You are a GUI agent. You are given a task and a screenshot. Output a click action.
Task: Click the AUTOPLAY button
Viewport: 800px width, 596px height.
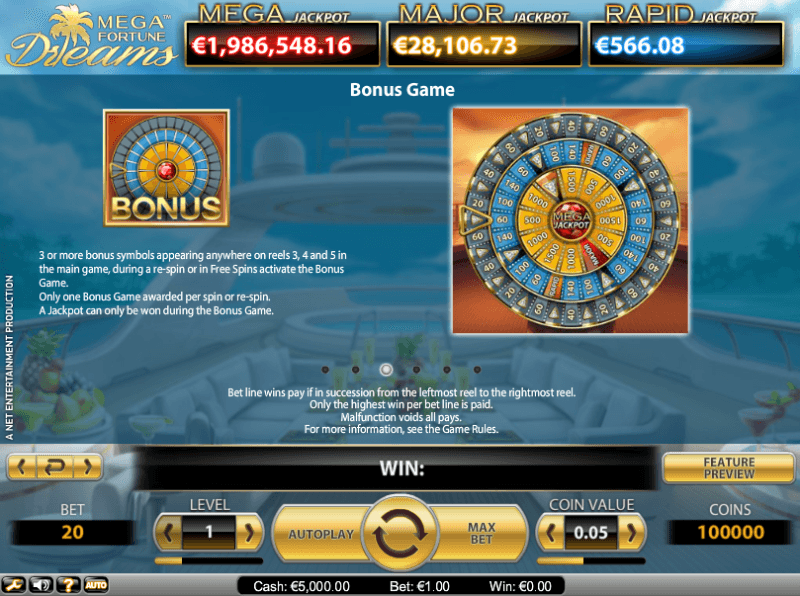tap(321, 534)
